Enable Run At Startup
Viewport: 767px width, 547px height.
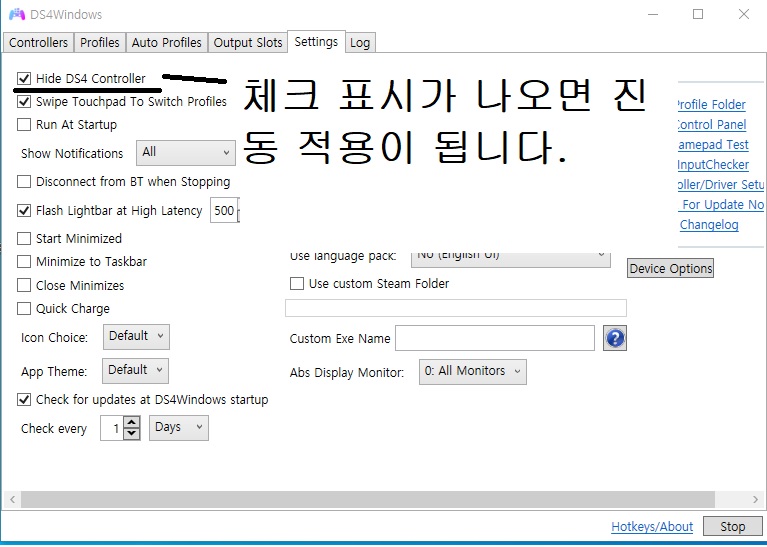pos(24,125)
